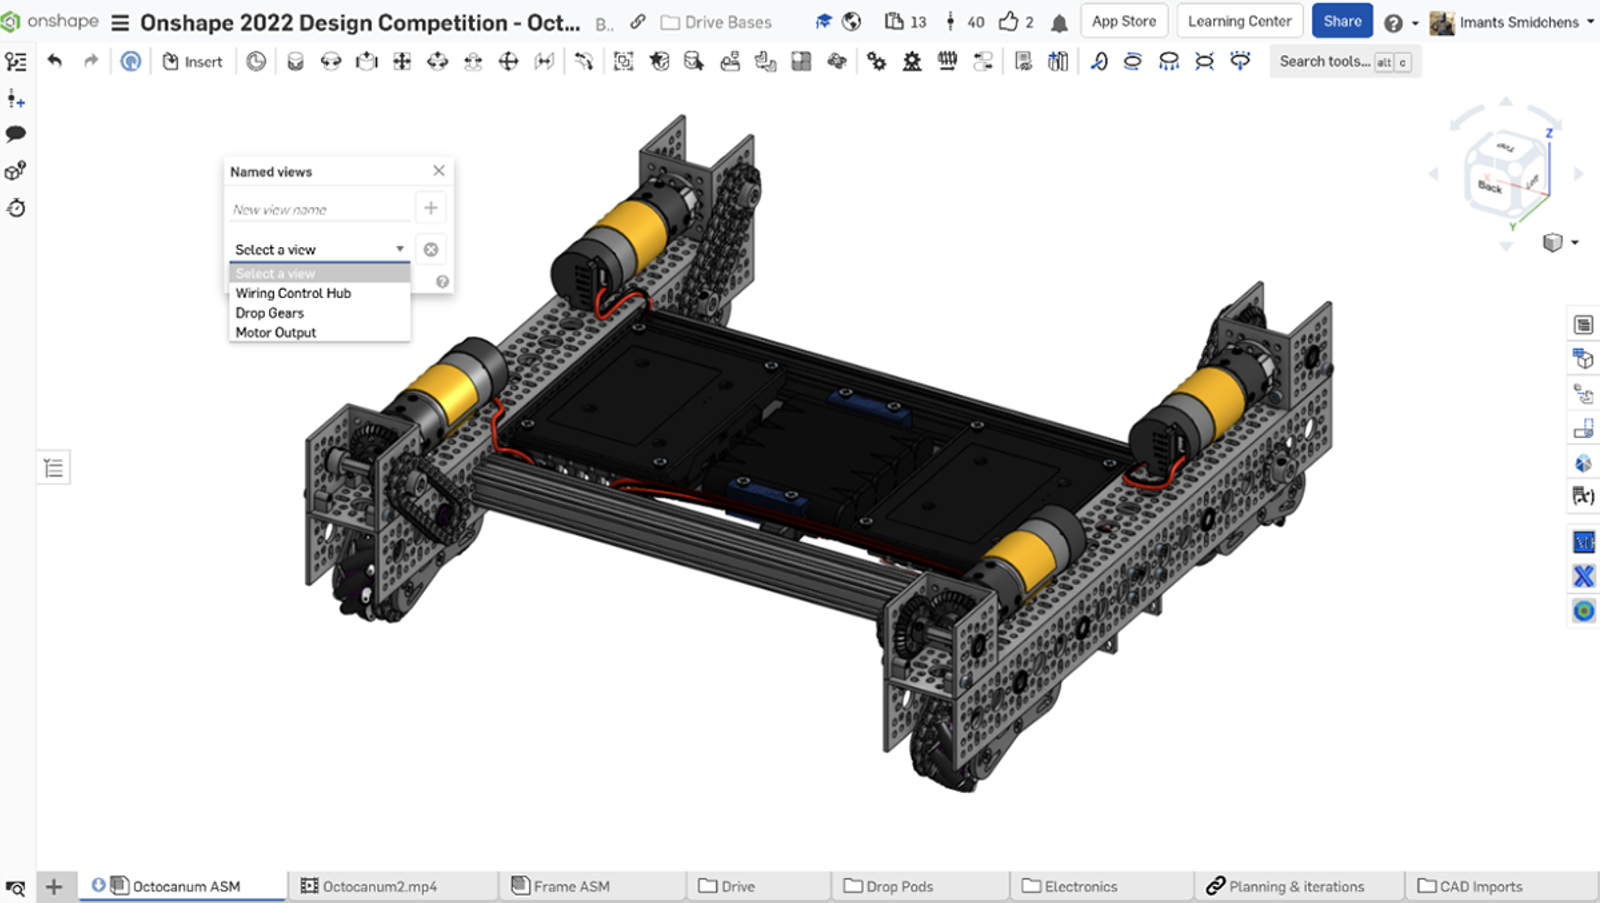Open the Electronics tab
This screenshot has height=903, width=1600.
coord(1082,886)
